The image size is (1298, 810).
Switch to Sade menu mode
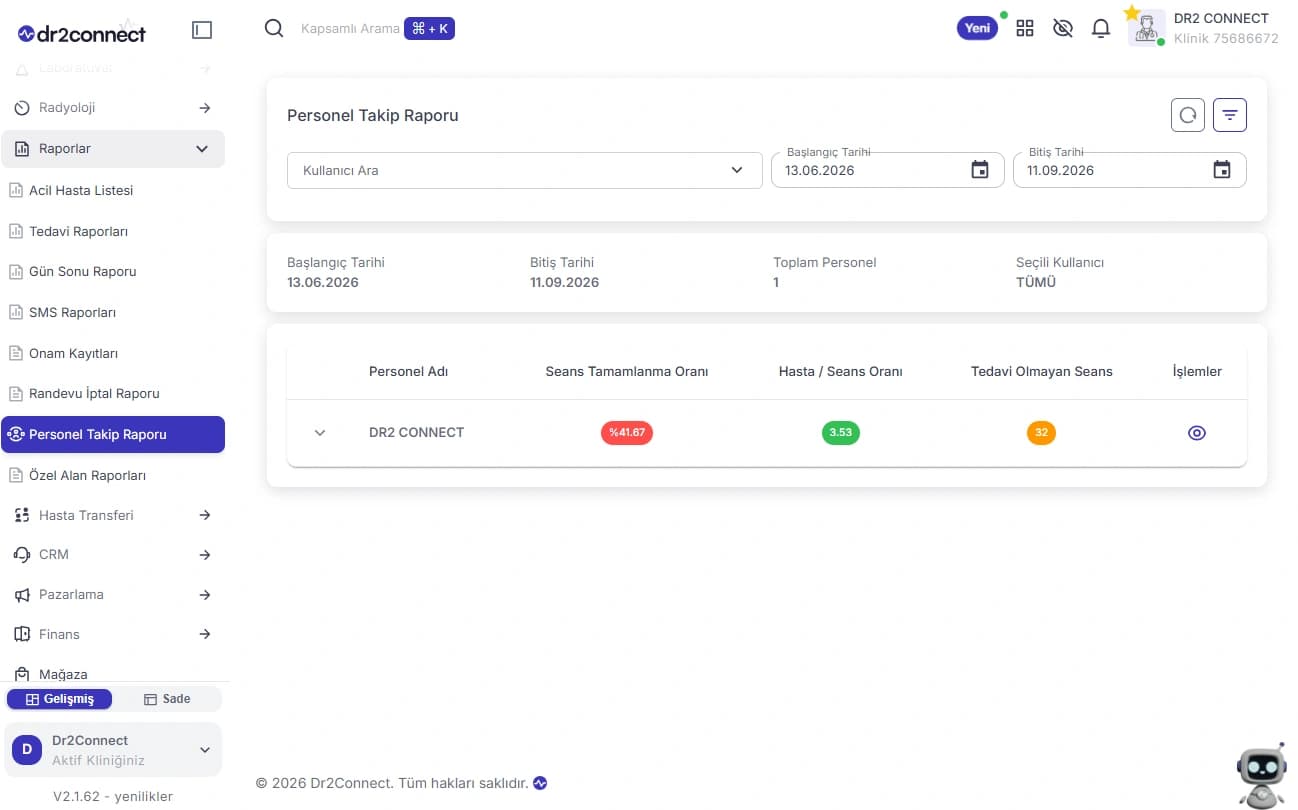(167, 699)
